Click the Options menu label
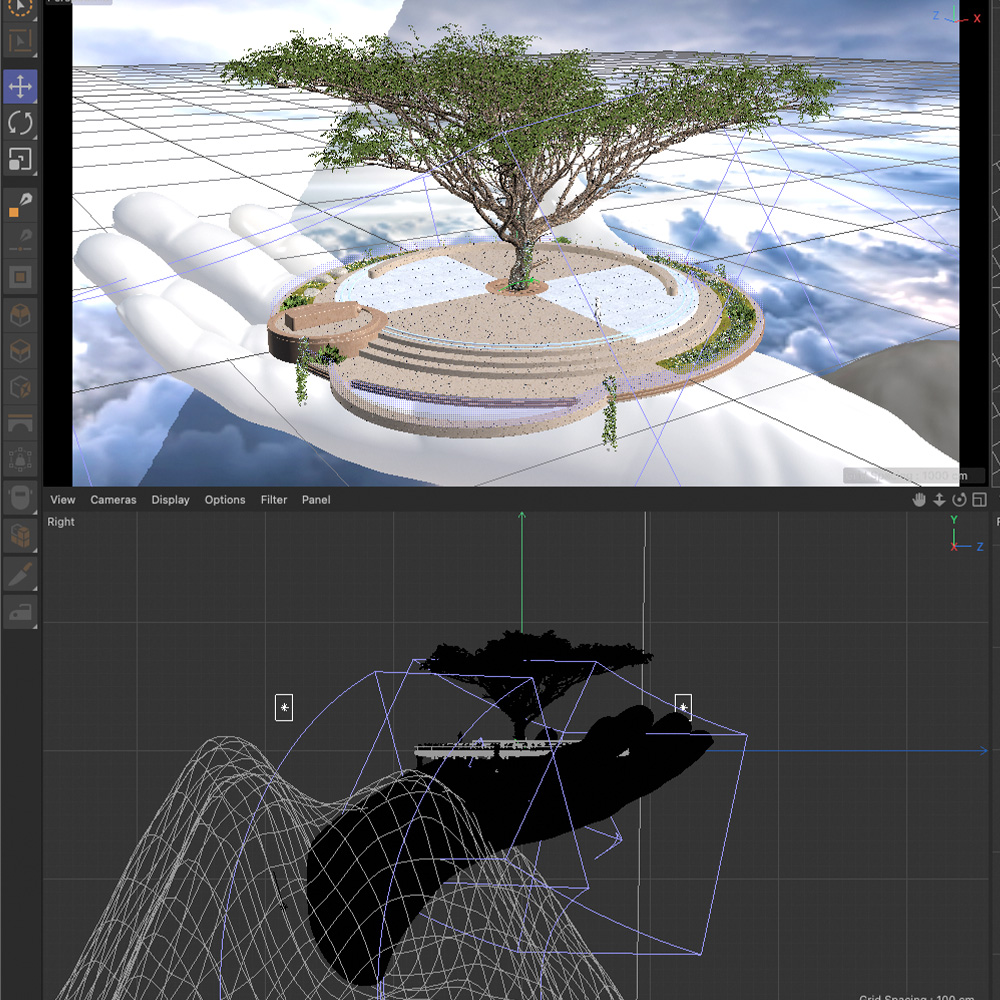This screenshot has height=1000, width=1000. (224, 499)
